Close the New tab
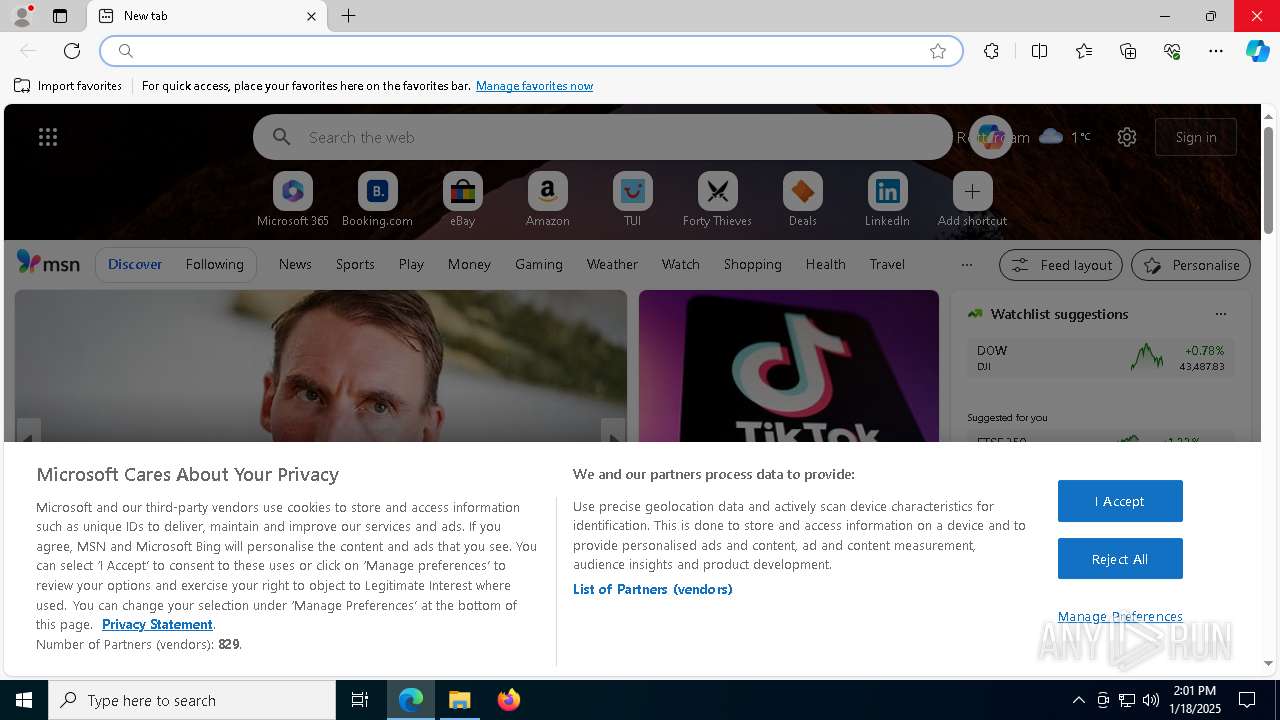The image size is (1280, 720). [x=311, y=16]
